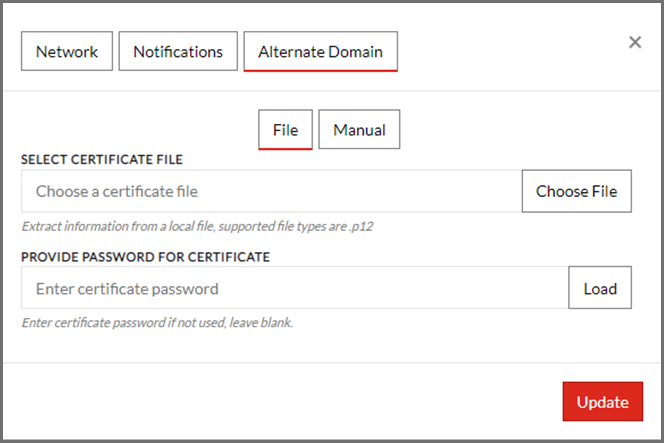Click the 'leave blank' password hint text

click(x=156, y=323)
